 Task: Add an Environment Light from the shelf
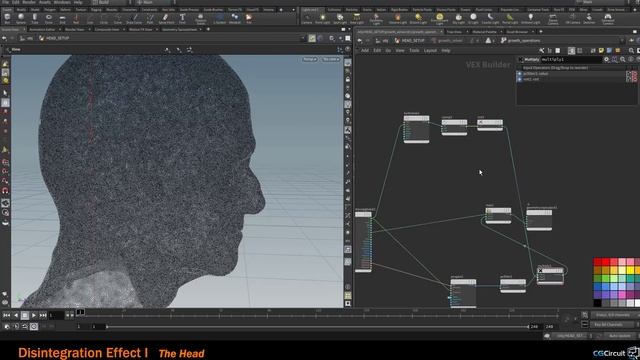(440, 19)
